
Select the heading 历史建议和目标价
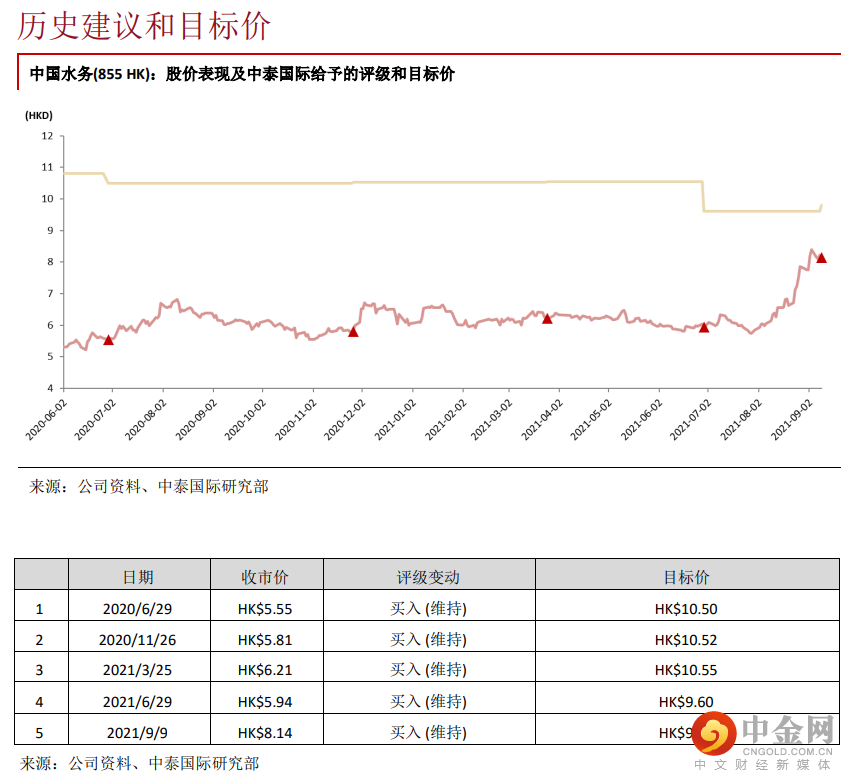point(144,25)
